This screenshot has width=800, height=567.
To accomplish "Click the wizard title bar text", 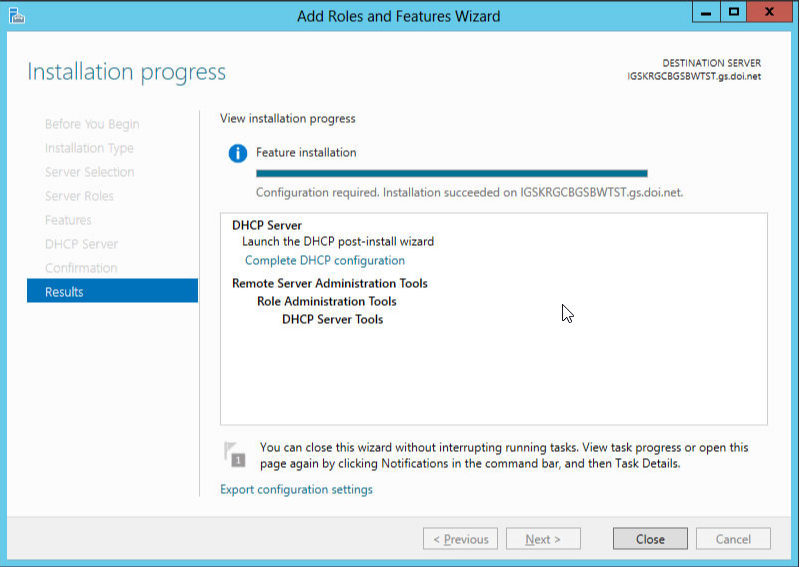I will point(398,16).
